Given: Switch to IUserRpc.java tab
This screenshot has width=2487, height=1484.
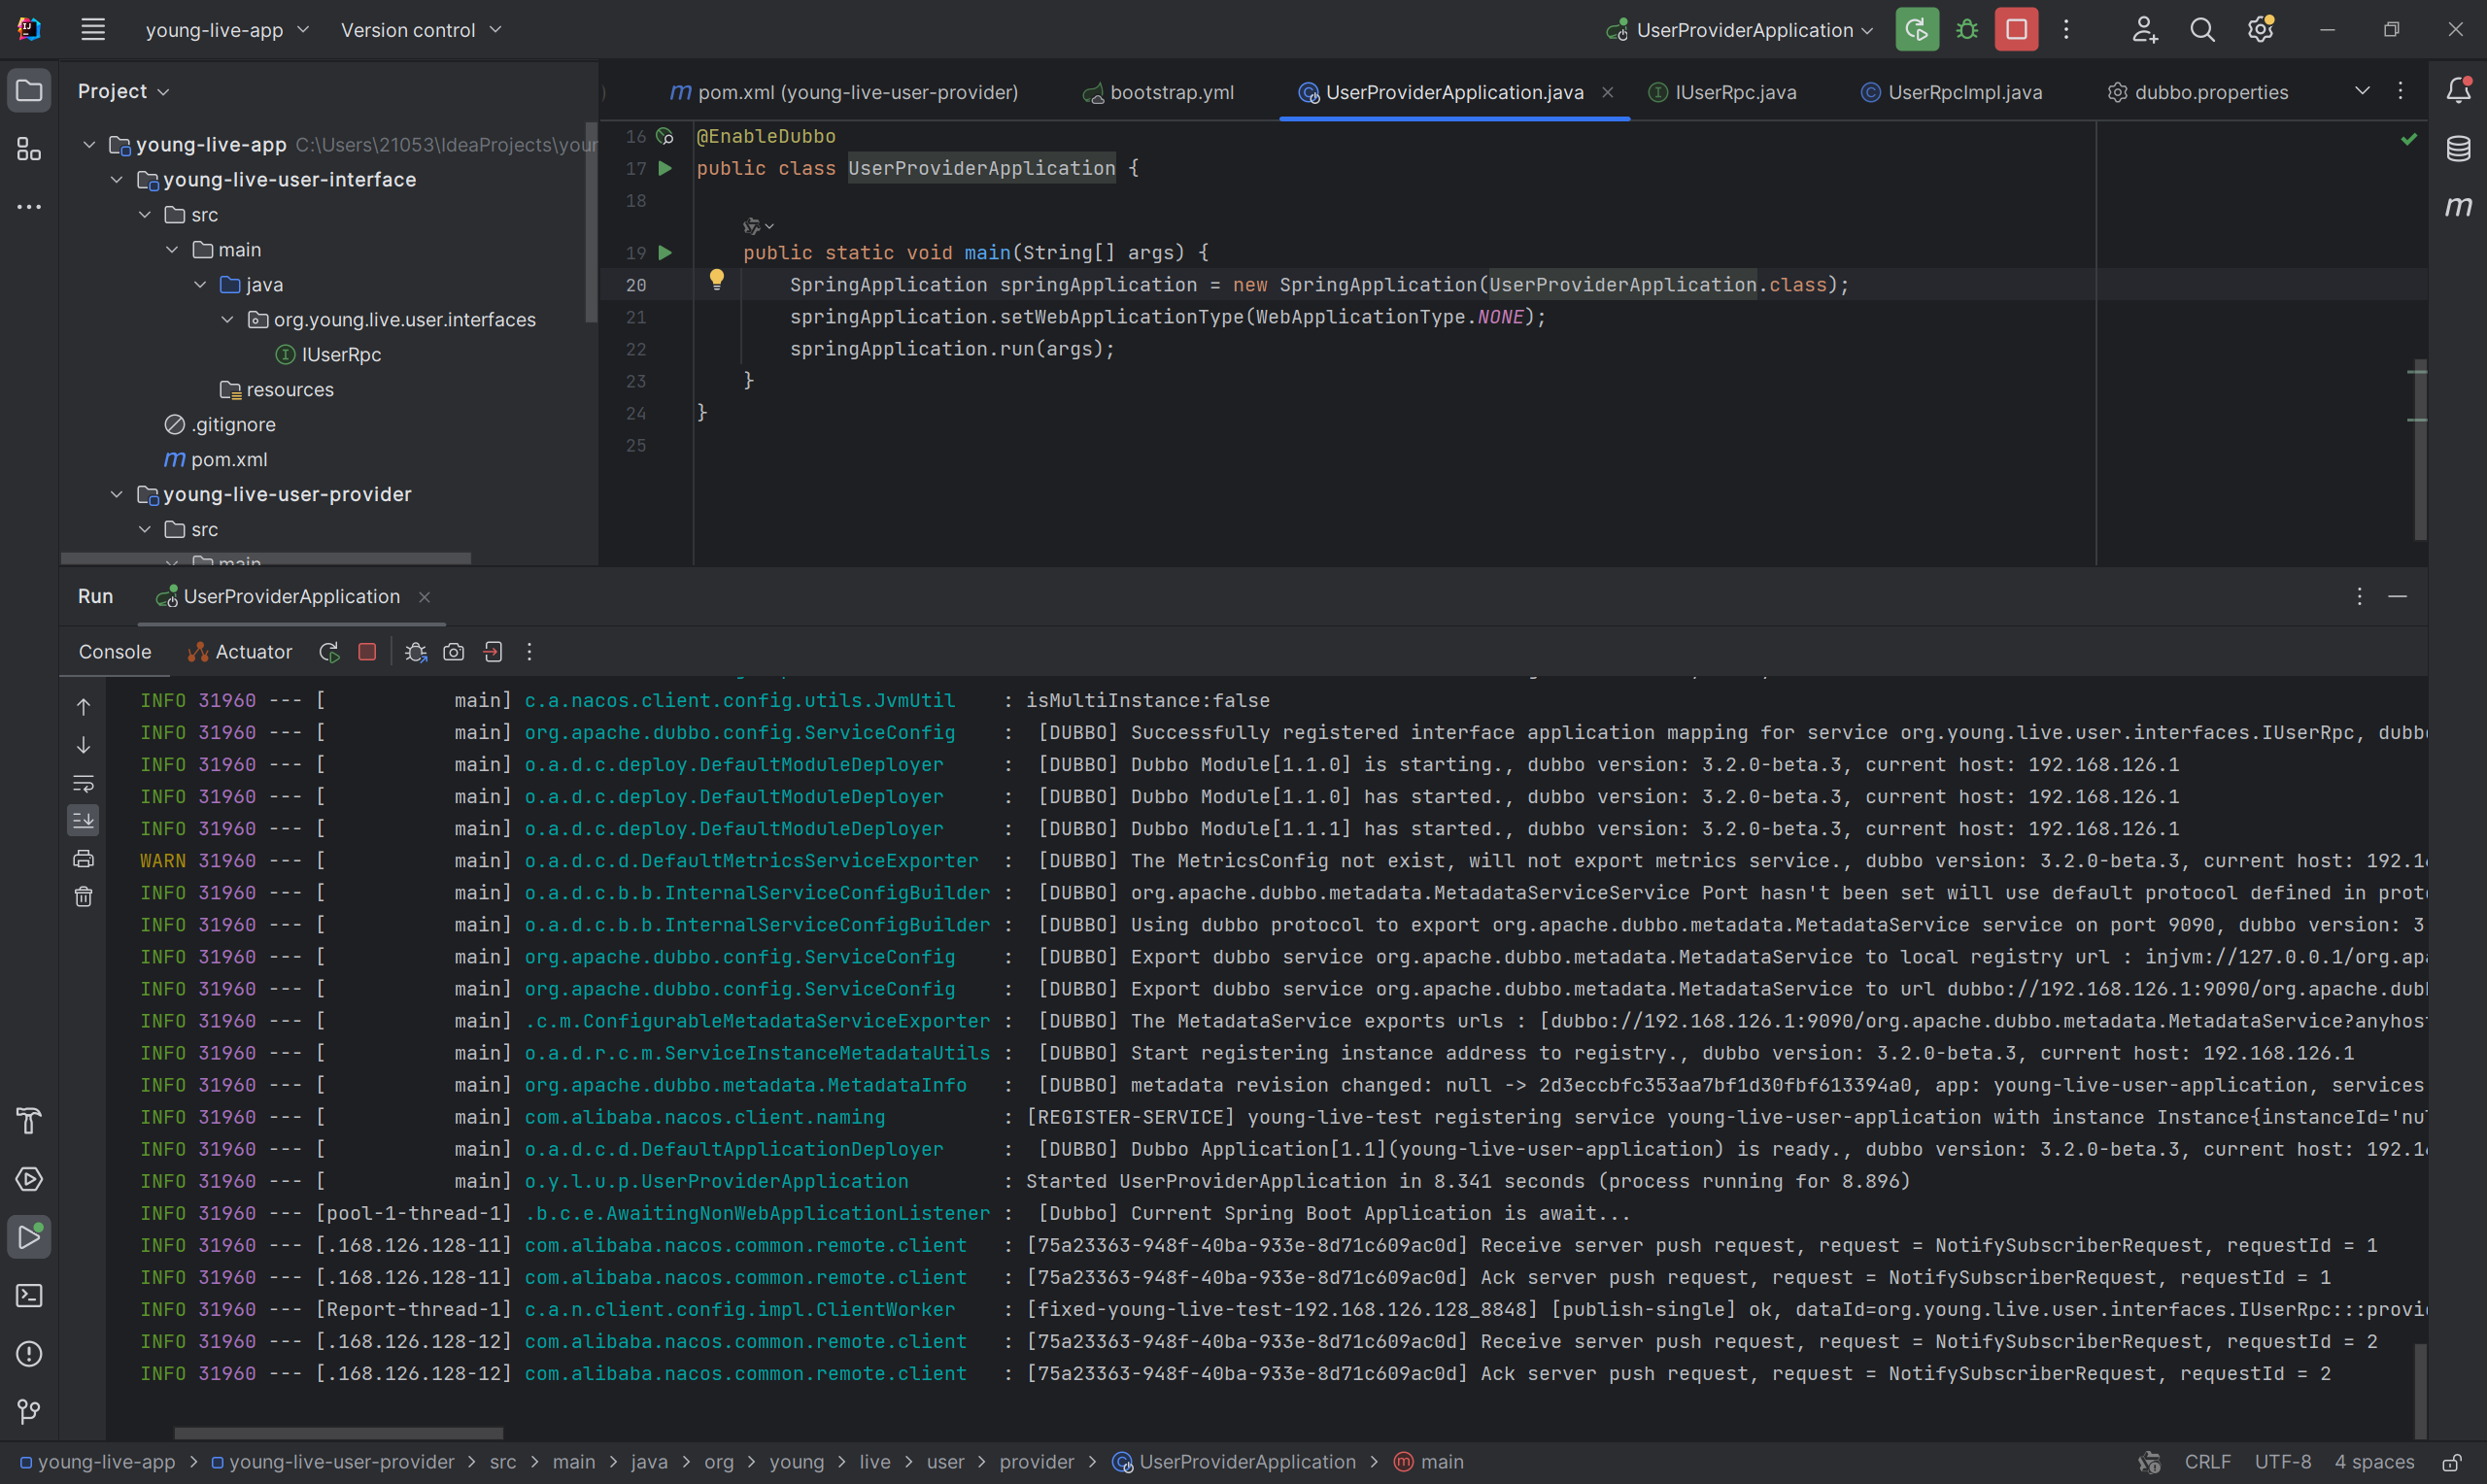Looking at the screenshot, I should click(1722, 92).
